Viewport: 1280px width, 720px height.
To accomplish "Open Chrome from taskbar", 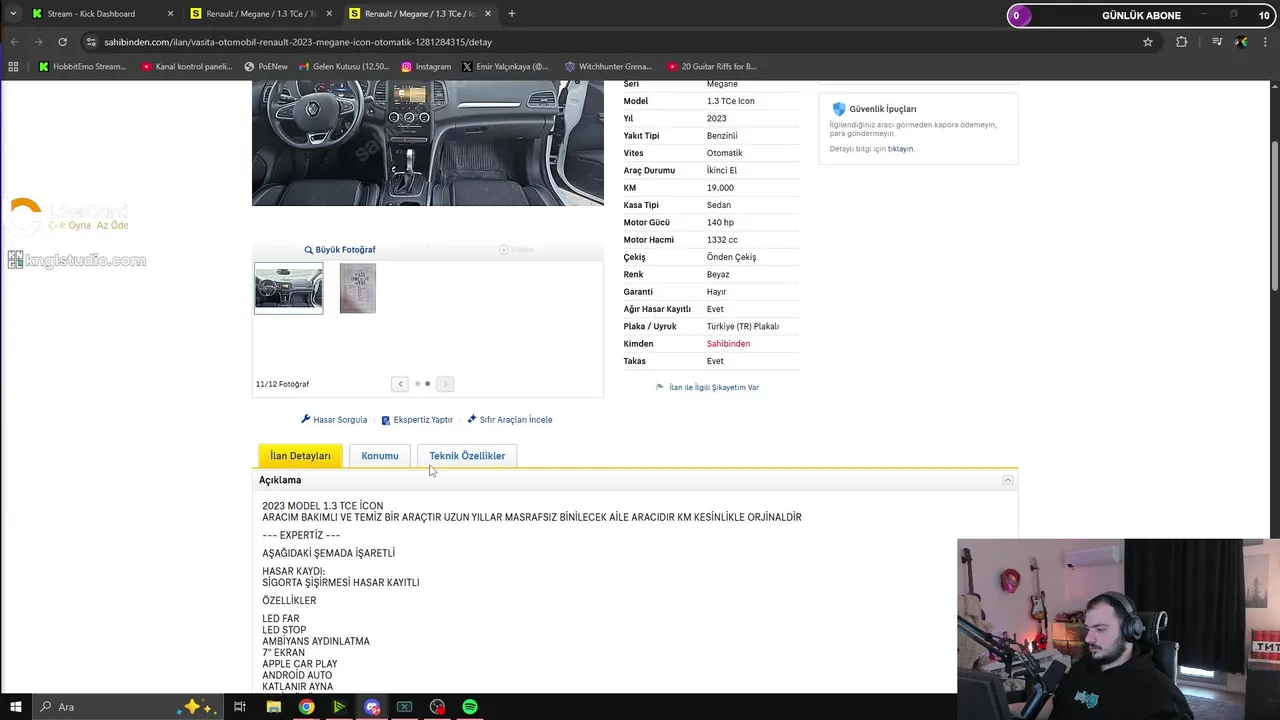I will click(x=306, y=707).
